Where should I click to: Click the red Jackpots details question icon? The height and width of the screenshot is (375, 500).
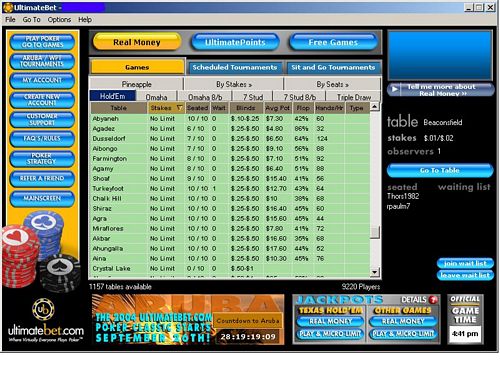coord(433,299)
